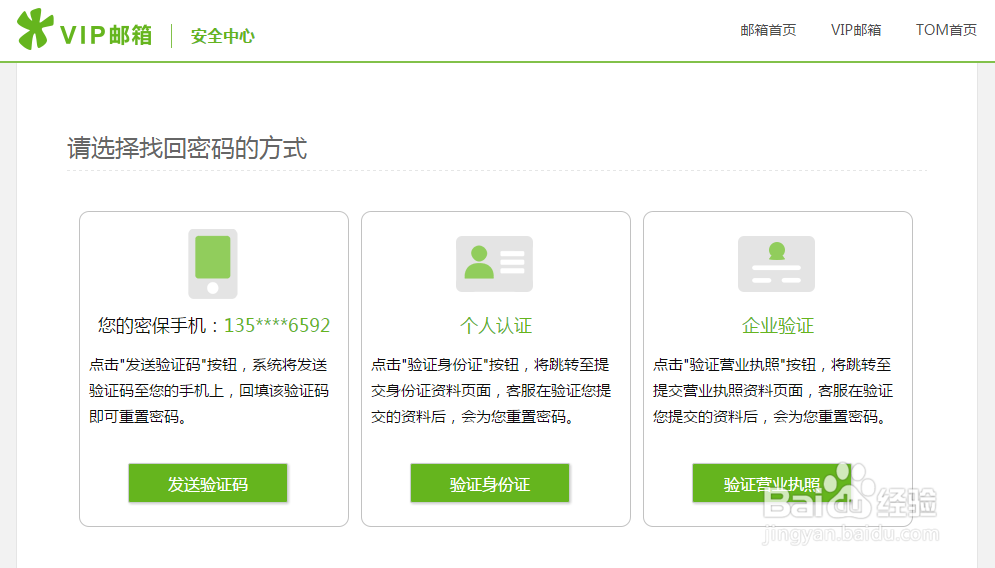This screenshot has width=995, height=568.
Task: Select the 企业验证 heading
Action: click(777, 326)
